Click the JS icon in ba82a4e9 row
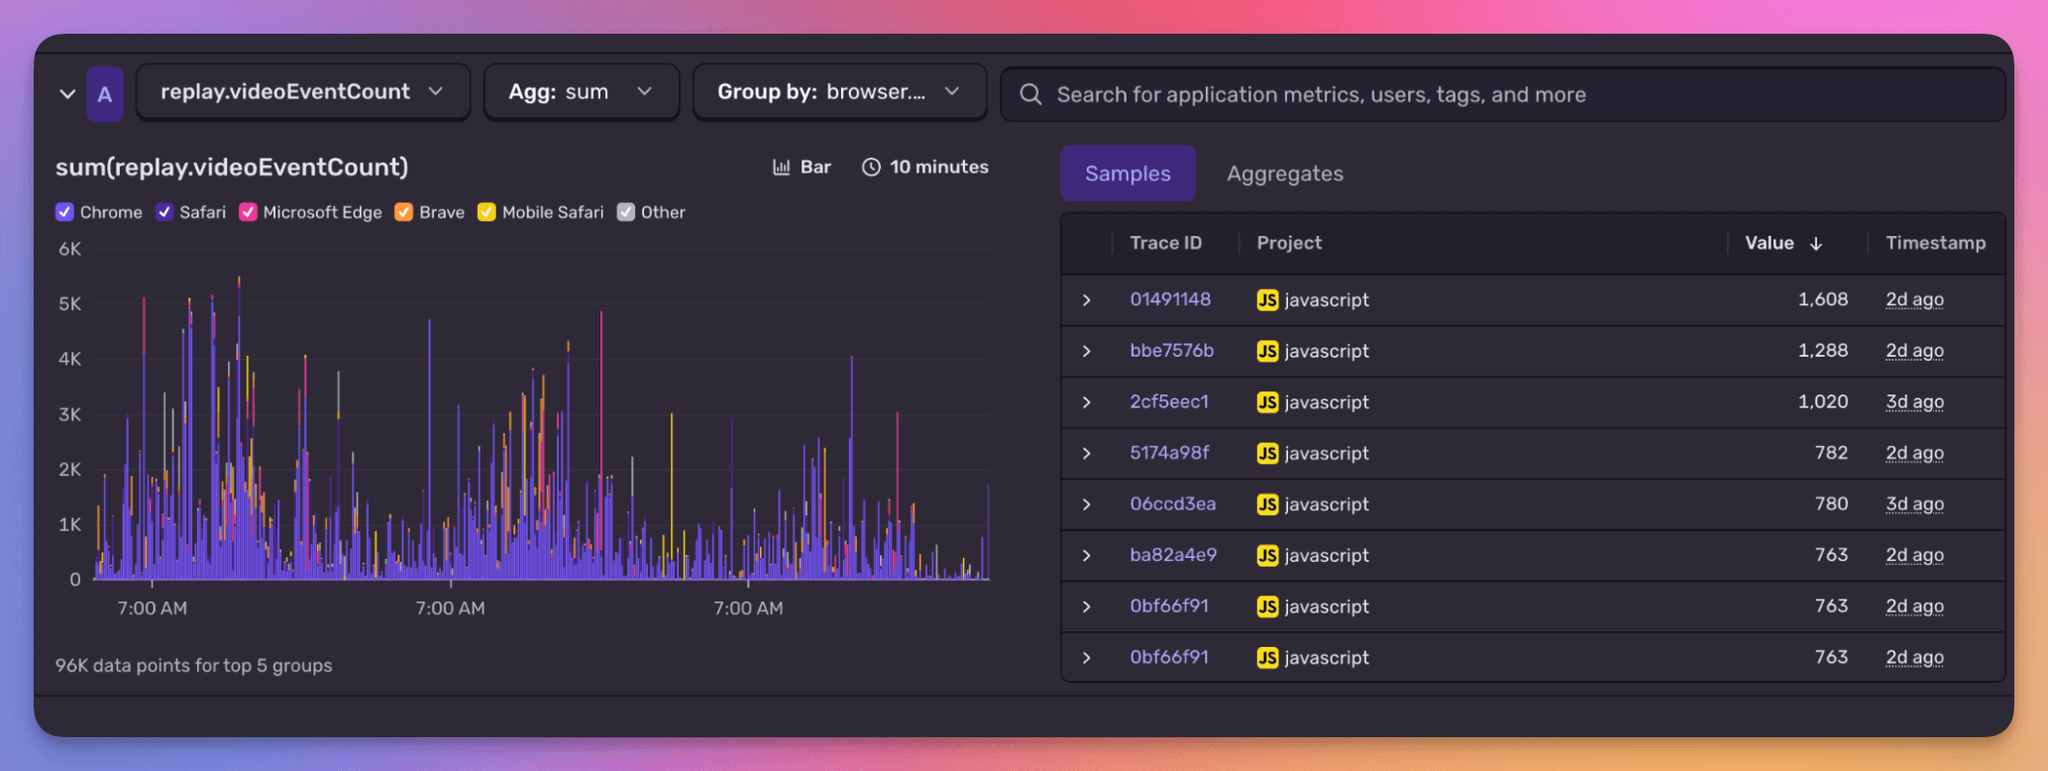Screen dimensions: 2048x771 pos(1267,555)
